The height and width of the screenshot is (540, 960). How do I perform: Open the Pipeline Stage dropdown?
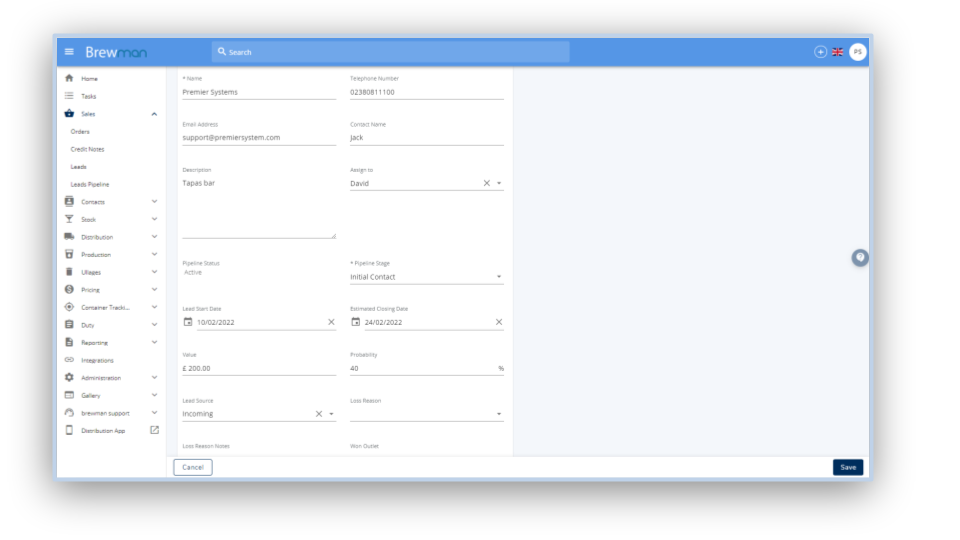click(427, 277)
